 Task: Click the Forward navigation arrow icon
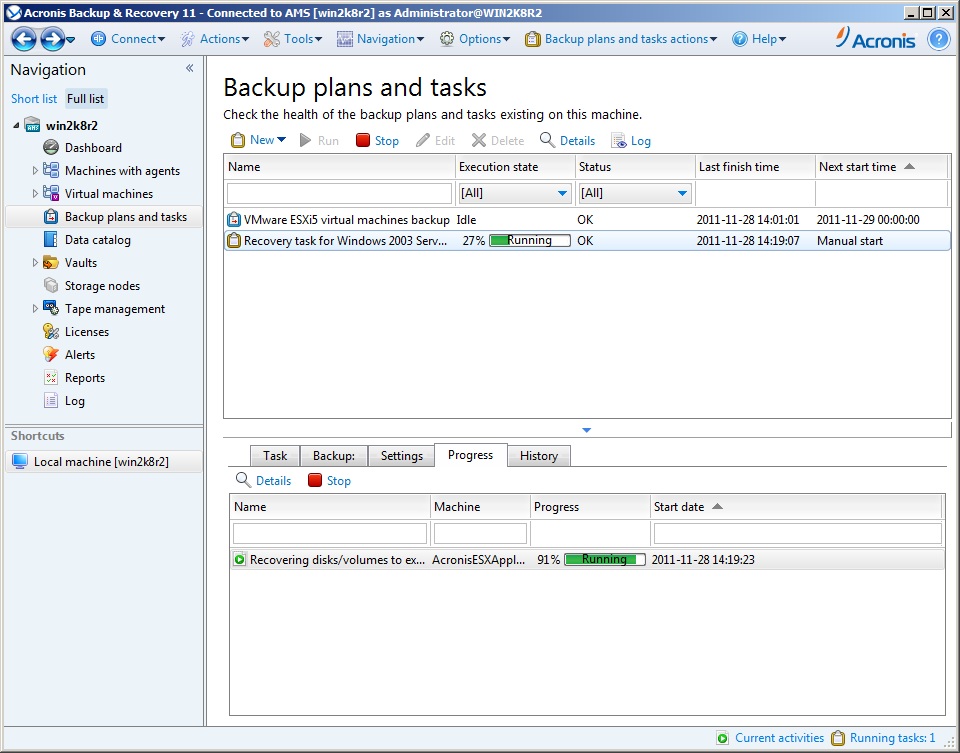[52, 39]
